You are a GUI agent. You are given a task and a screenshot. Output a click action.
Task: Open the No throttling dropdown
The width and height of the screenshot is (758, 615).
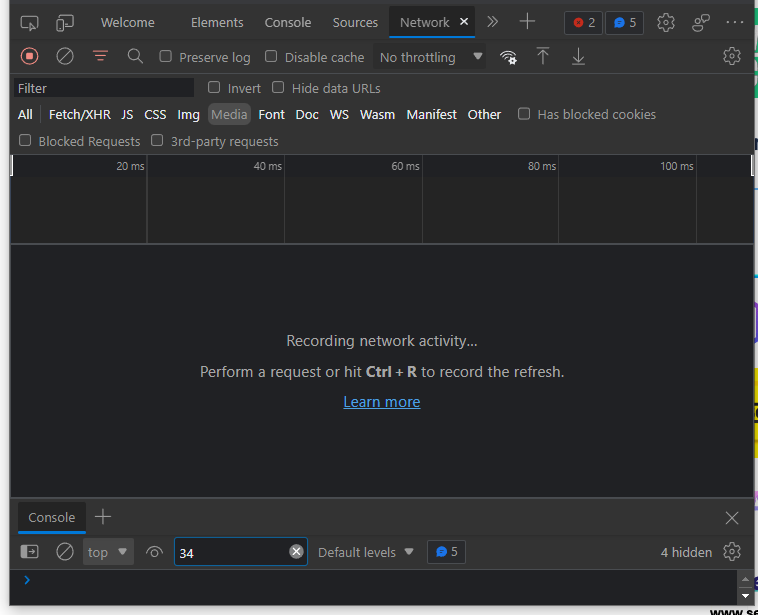point(429,57)
